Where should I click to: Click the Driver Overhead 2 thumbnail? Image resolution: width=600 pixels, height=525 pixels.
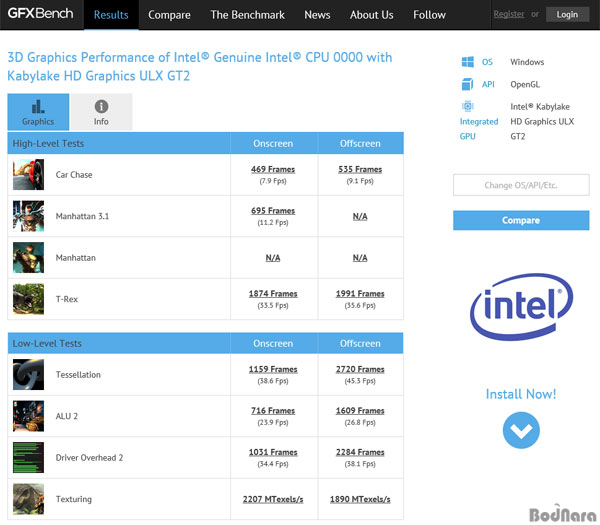[28, 457]
